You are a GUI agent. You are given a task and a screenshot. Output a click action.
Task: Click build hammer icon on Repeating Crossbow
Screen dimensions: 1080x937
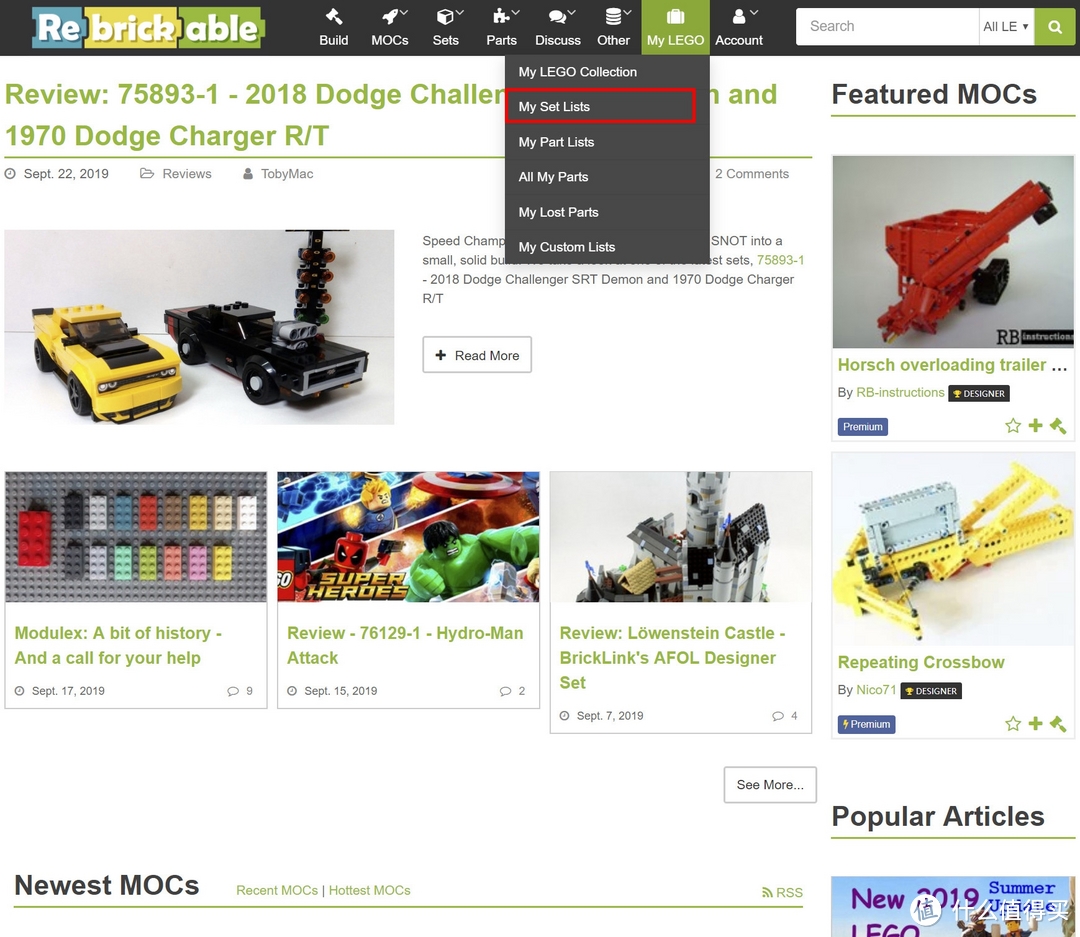[x=1058, y=723]
